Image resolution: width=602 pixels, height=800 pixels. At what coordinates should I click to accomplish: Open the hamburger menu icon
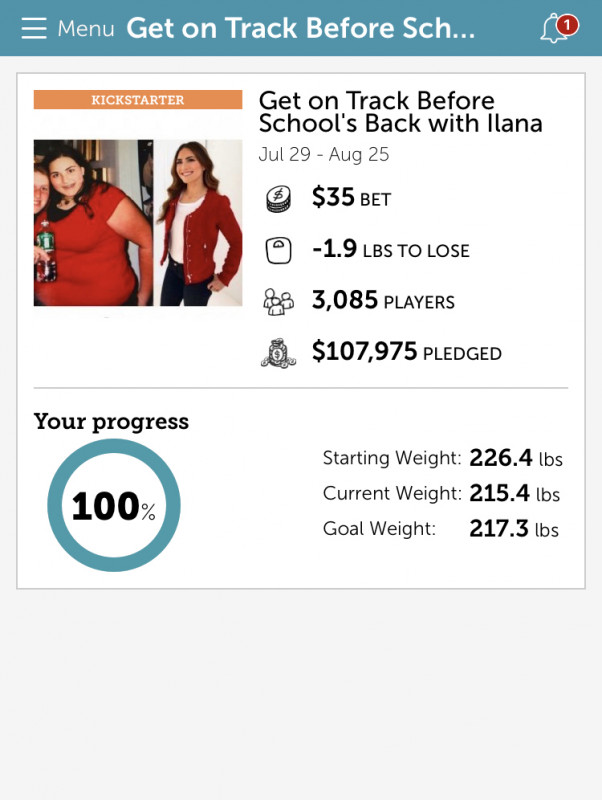click(34, 28)
